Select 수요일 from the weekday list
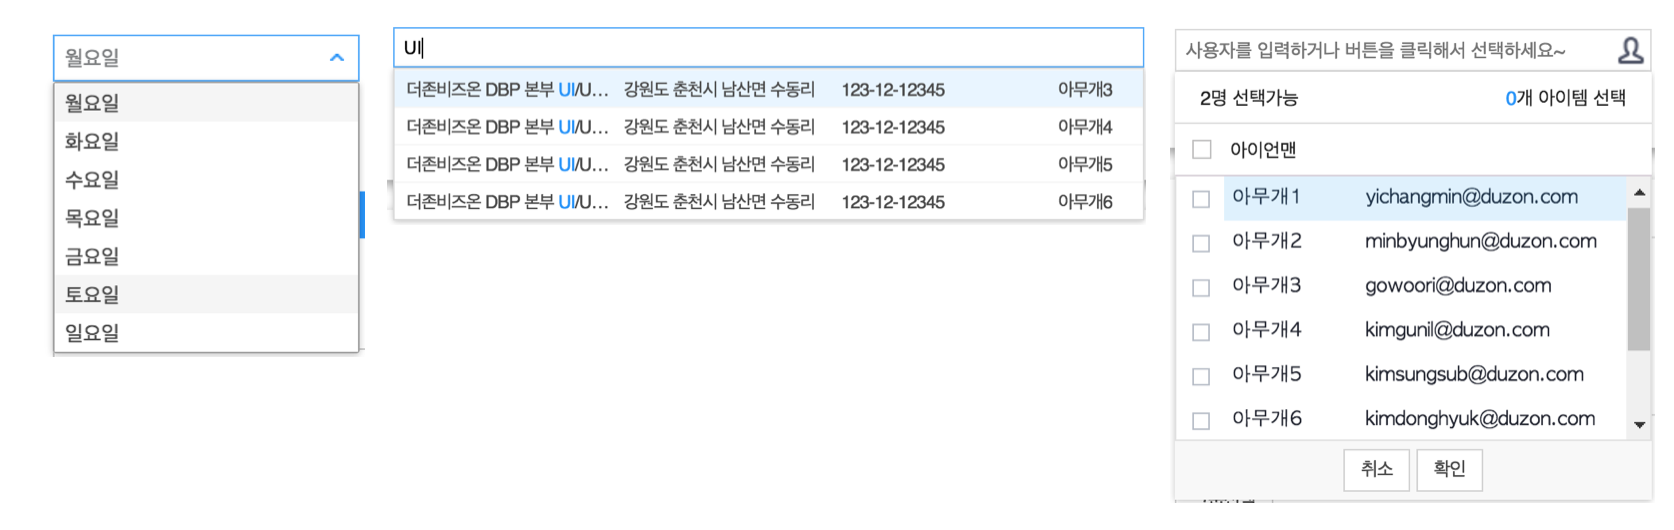The height and width of the screenshot is (530, 1674). click(206, 179)
